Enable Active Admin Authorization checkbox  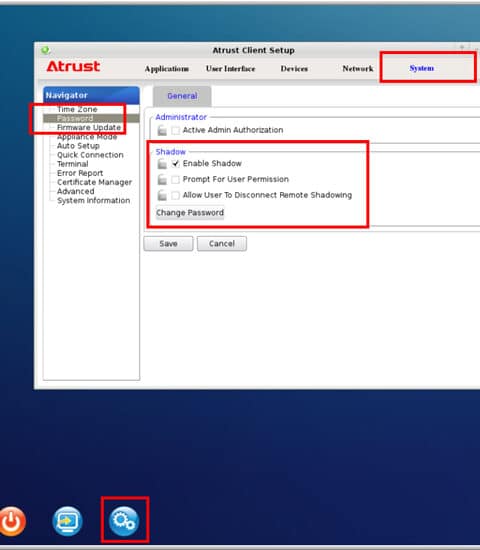[x=175, y=130]
